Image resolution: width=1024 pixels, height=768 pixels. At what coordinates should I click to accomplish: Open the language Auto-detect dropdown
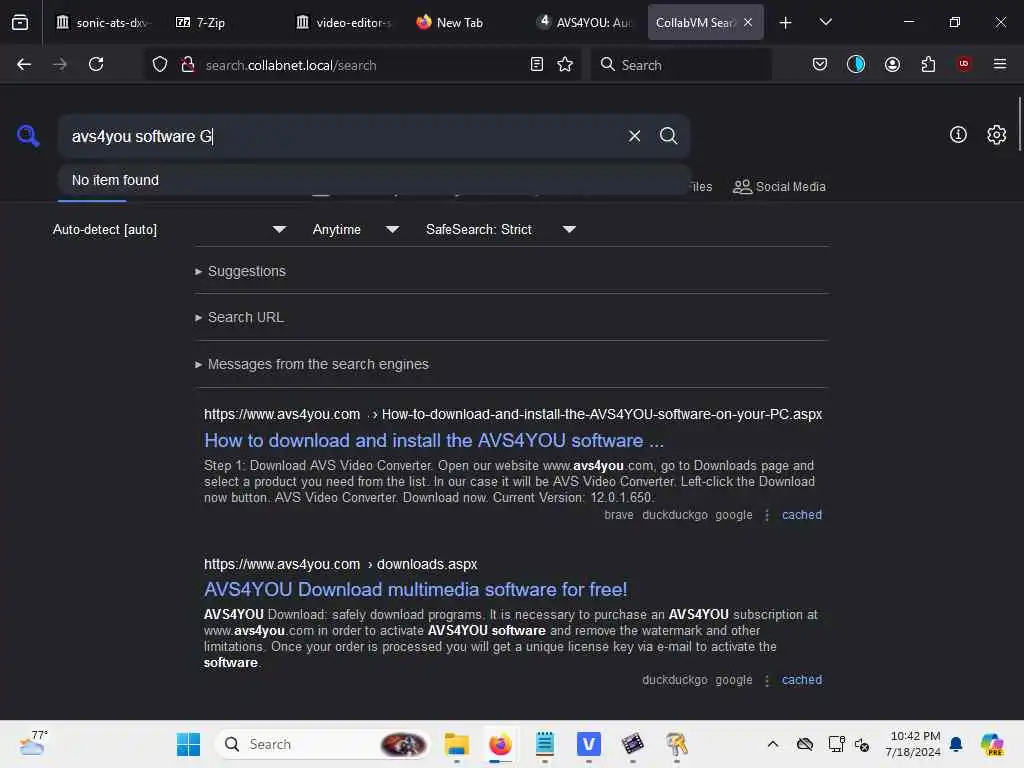click(x=169, y=229)
